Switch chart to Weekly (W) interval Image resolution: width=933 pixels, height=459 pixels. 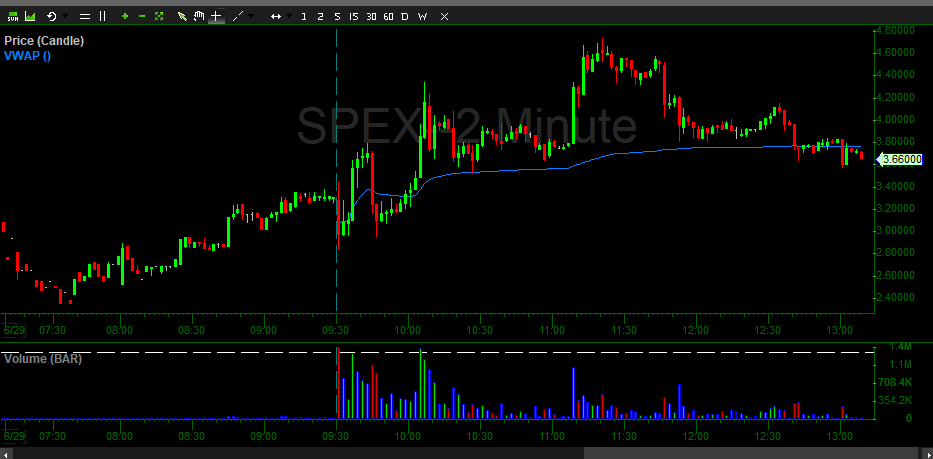click(422, 17)
